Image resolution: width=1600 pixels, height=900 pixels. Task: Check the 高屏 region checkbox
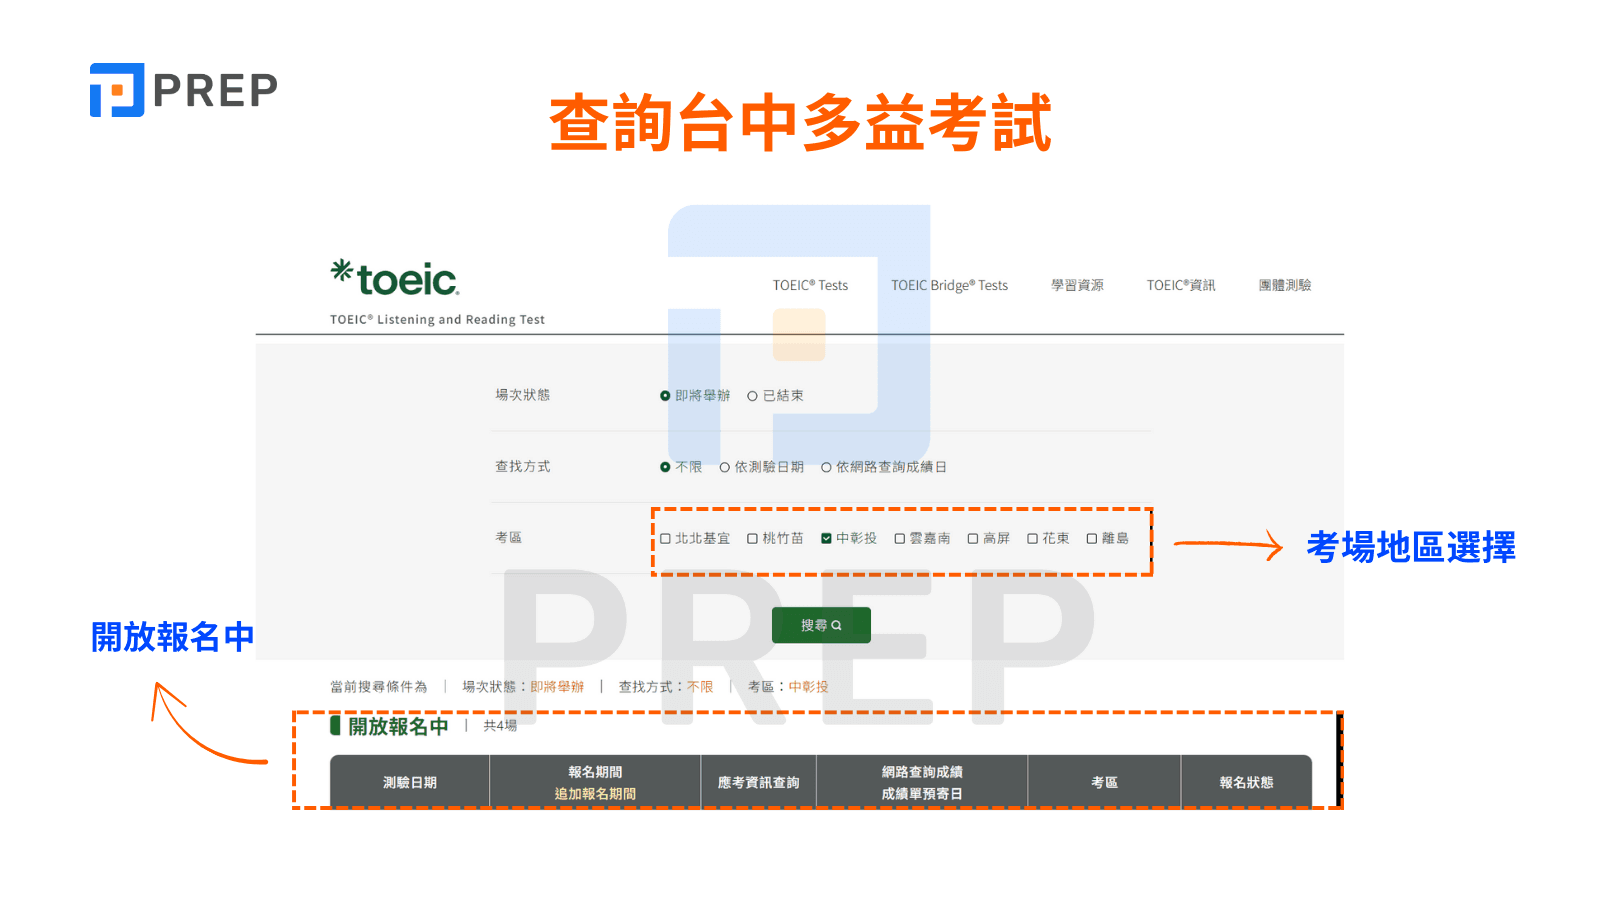(x=973, y=538)
